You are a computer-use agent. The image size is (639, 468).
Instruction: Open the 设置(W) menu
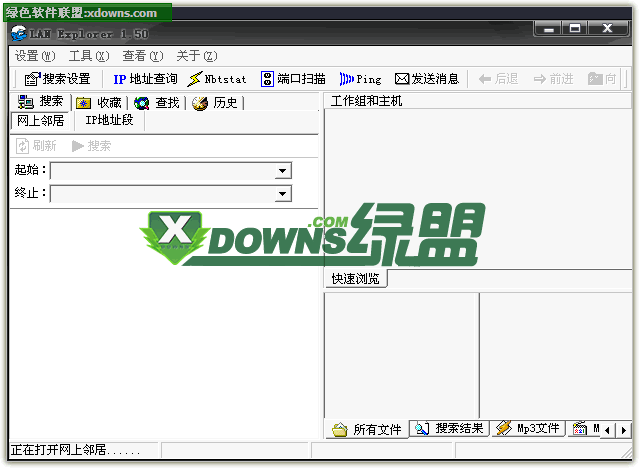pyautogui.click(x=35, y=55)
